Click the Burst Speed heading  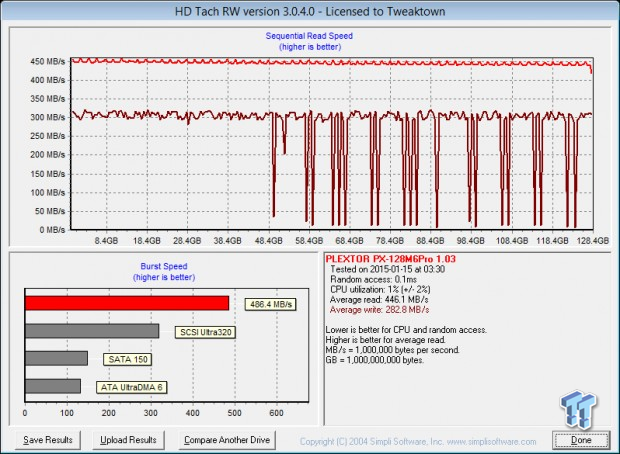tap(164, 267)
